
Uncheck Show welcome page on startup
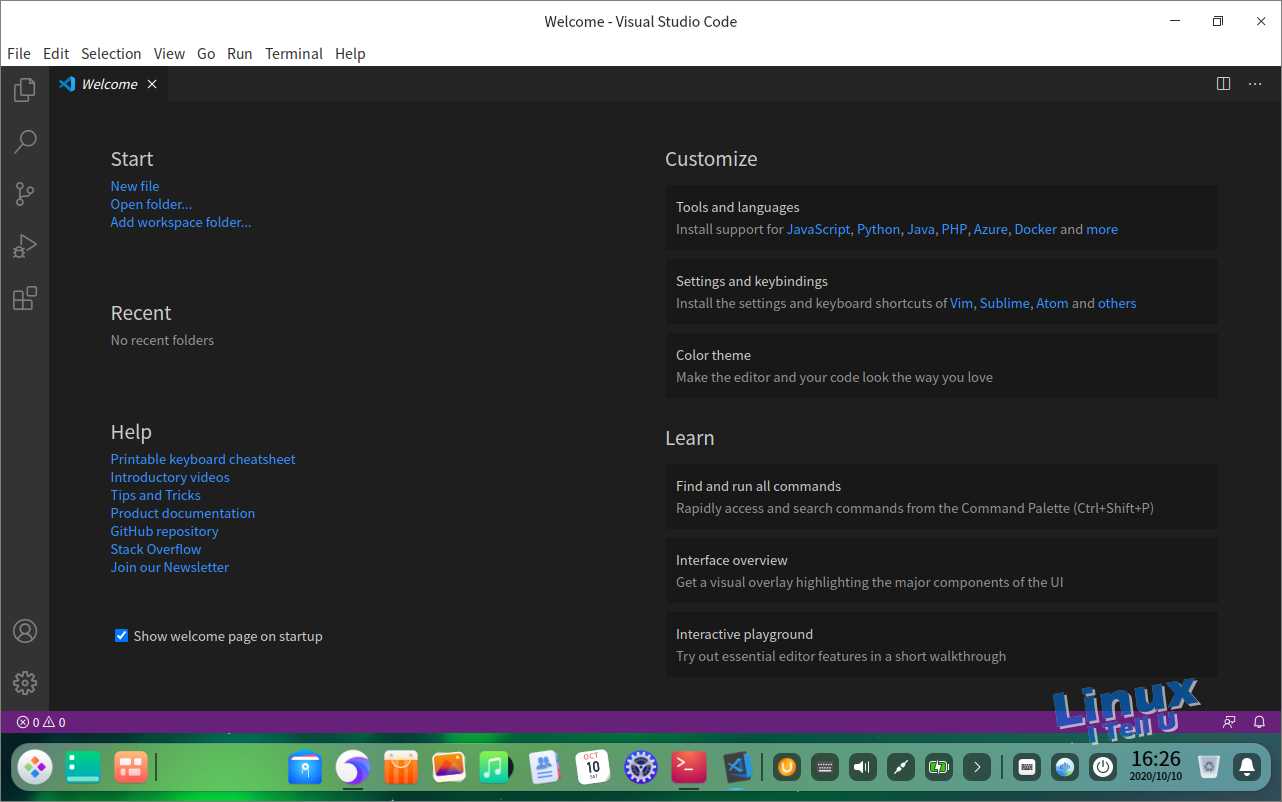tap(121, 635)
